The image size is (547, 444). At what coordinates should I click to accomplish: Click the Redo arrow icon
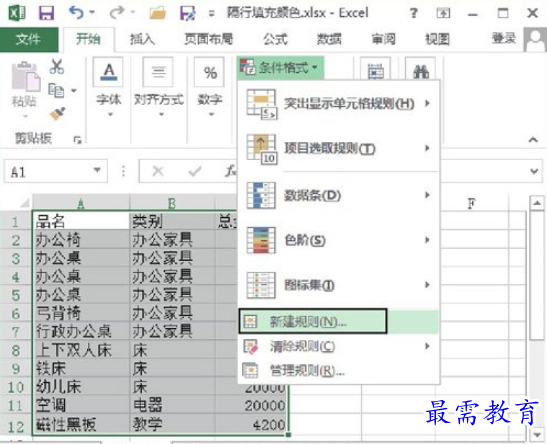click(x=117, y=13)
